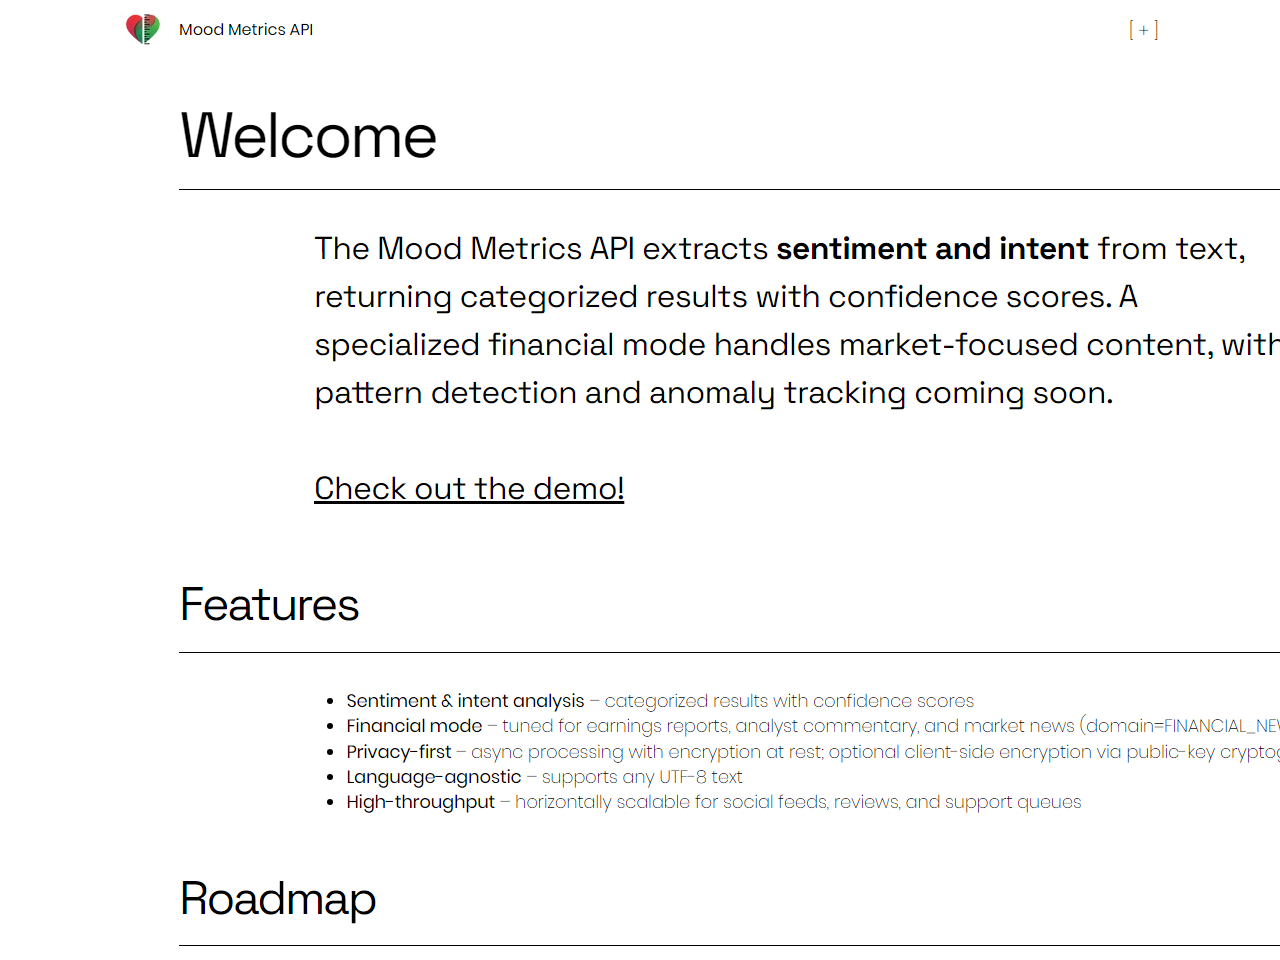Viewport: 1280px width, 960px height.
Task: Click the Sentiment & intent analysis item
Action: pyautogui.click(x=465, y=701)
